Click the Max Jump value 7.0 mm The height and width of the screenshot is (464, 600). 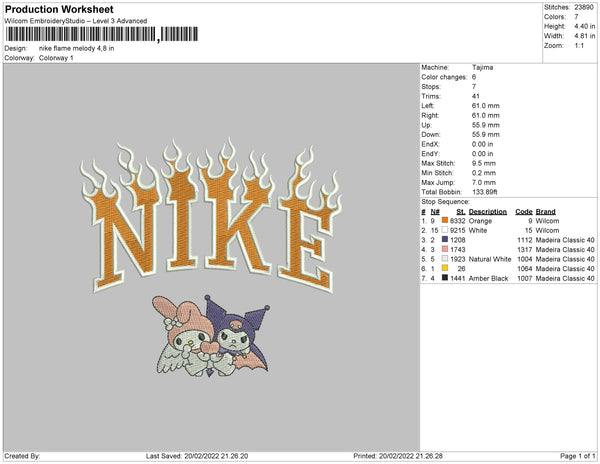(x=484, y=182)
